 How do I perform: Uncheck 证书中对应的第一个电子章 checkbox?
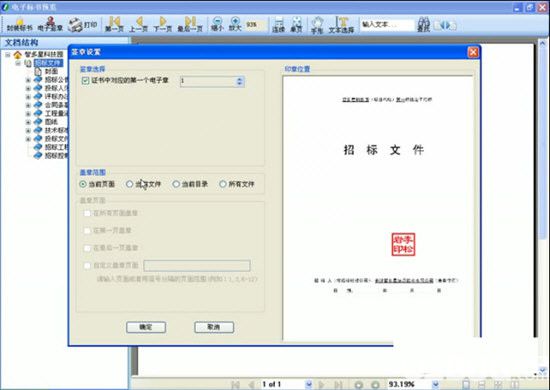point(85,81)
